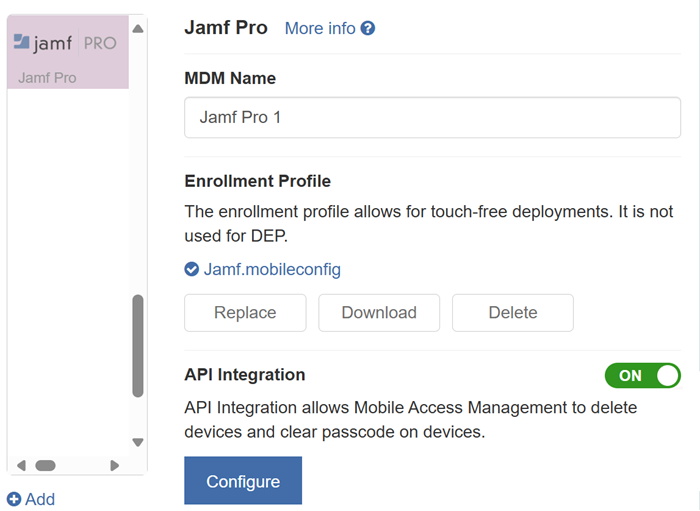700x511 pixels.
Task: Click the vertical scrollbar thumb in sidebar
Action: pyautogui.click(x=138, y=346)
